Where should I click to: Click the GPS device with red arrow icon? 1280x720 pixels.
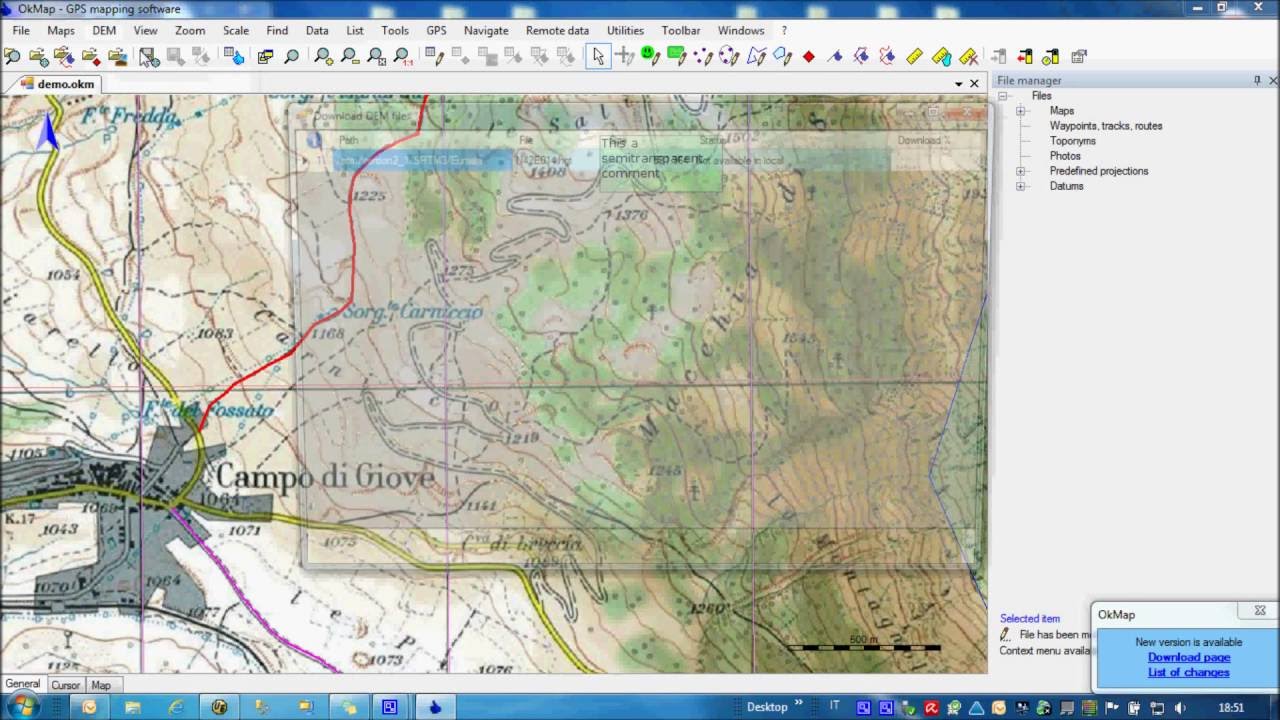[1025, 56]
